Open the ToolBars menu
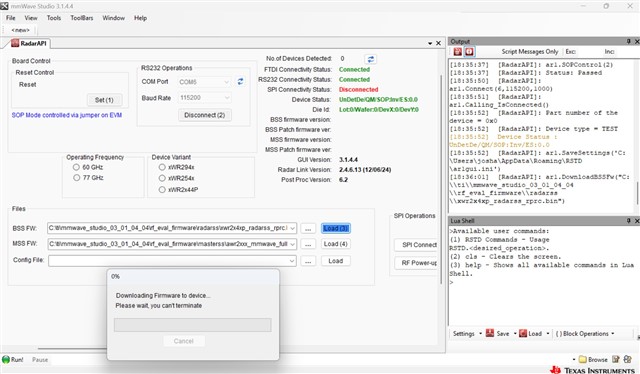Viewport: 640px width, 374px height. point(82,18)
